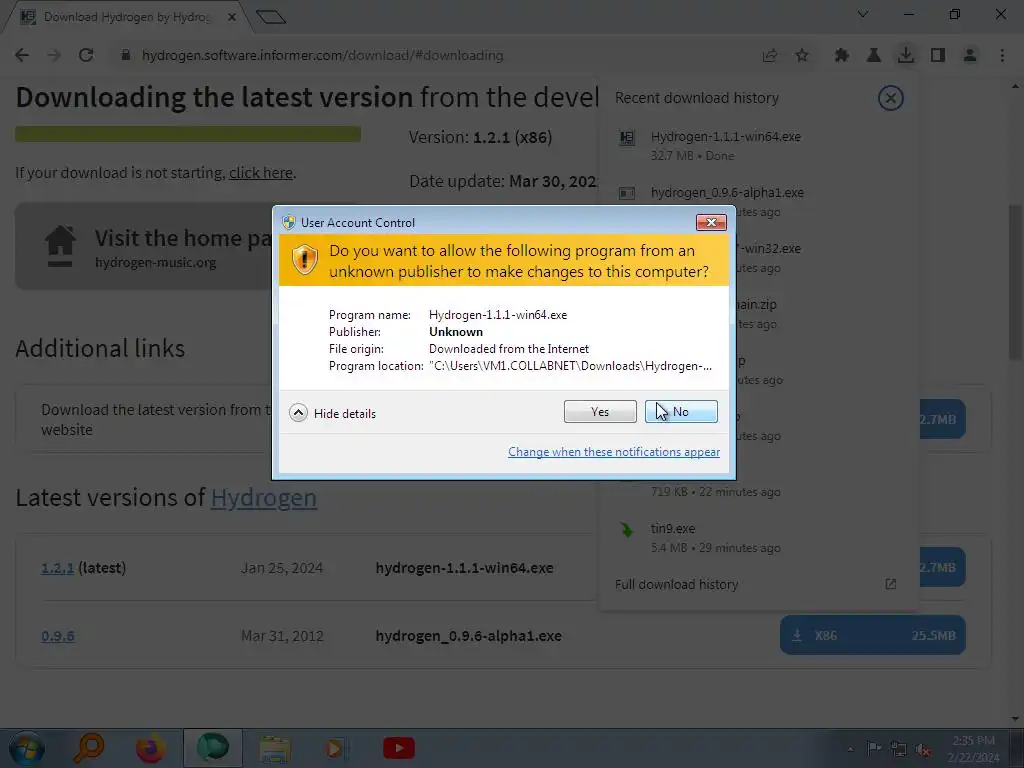Click the Hydrogen-1.1.1-win64.exe file icon
The height and width of the screenshot is (768, 1024).
pos(627,137)
